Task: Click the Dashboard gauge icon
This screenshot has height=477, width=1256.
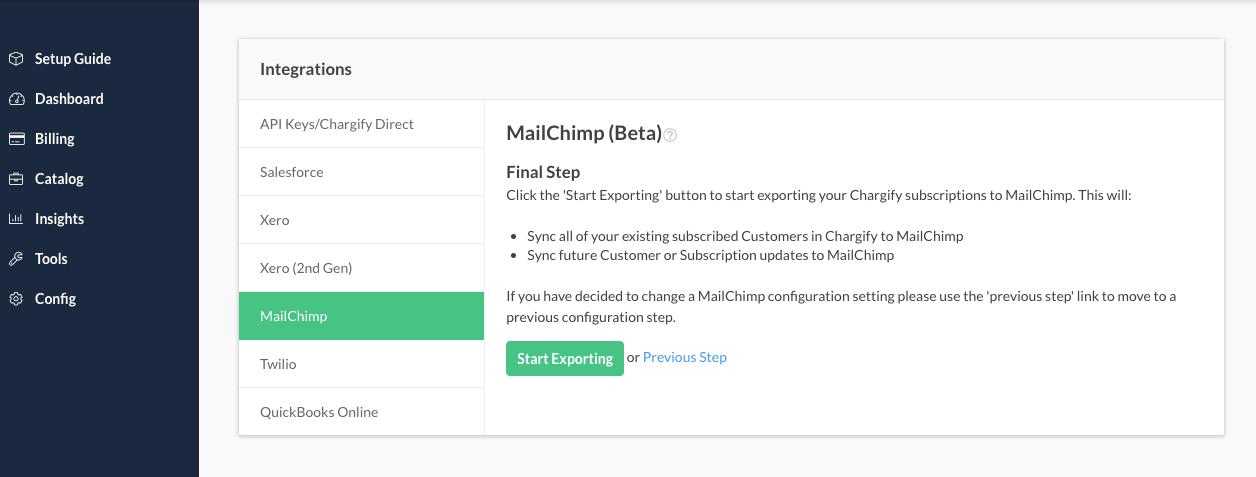Action: point(16,99)
